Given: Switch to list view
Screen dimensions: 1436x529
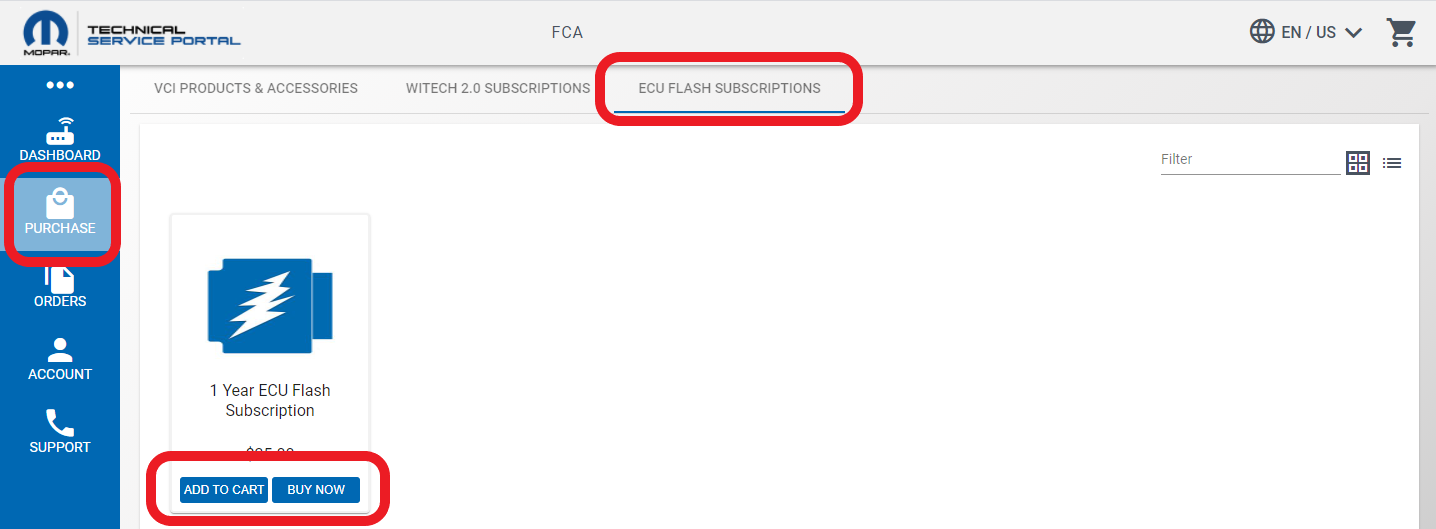Looking at the screenshot, I should (x=1392, y=163).
